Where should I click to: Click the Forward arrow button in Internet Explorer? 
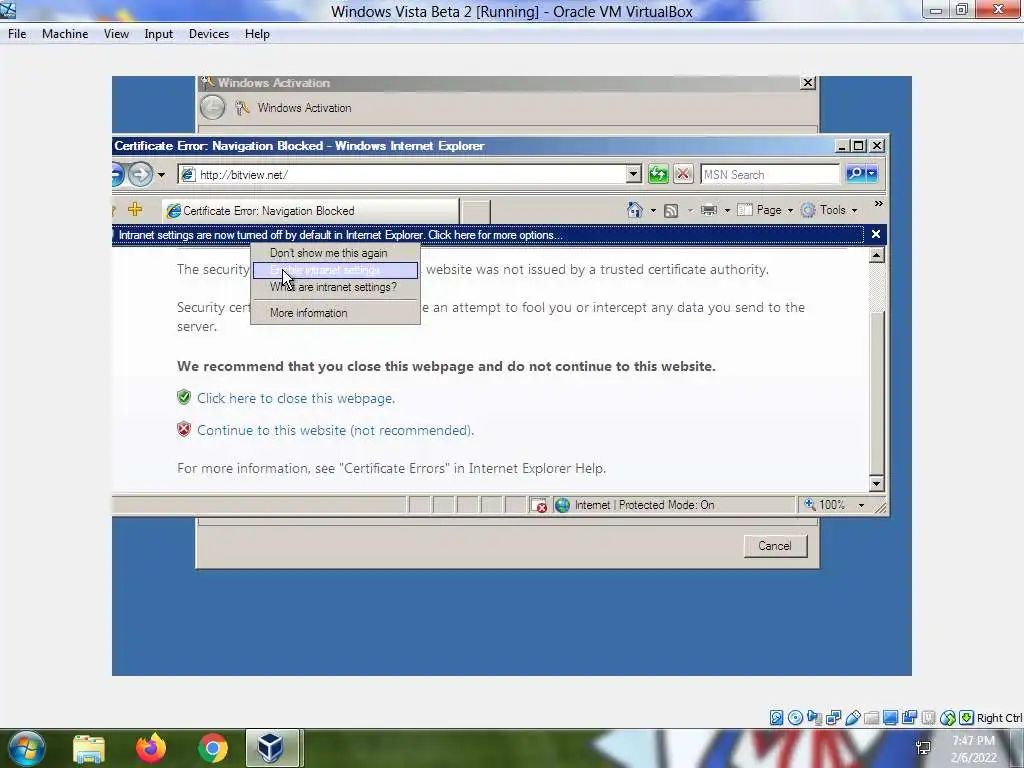pyautogui.click(x=140, y=174)
